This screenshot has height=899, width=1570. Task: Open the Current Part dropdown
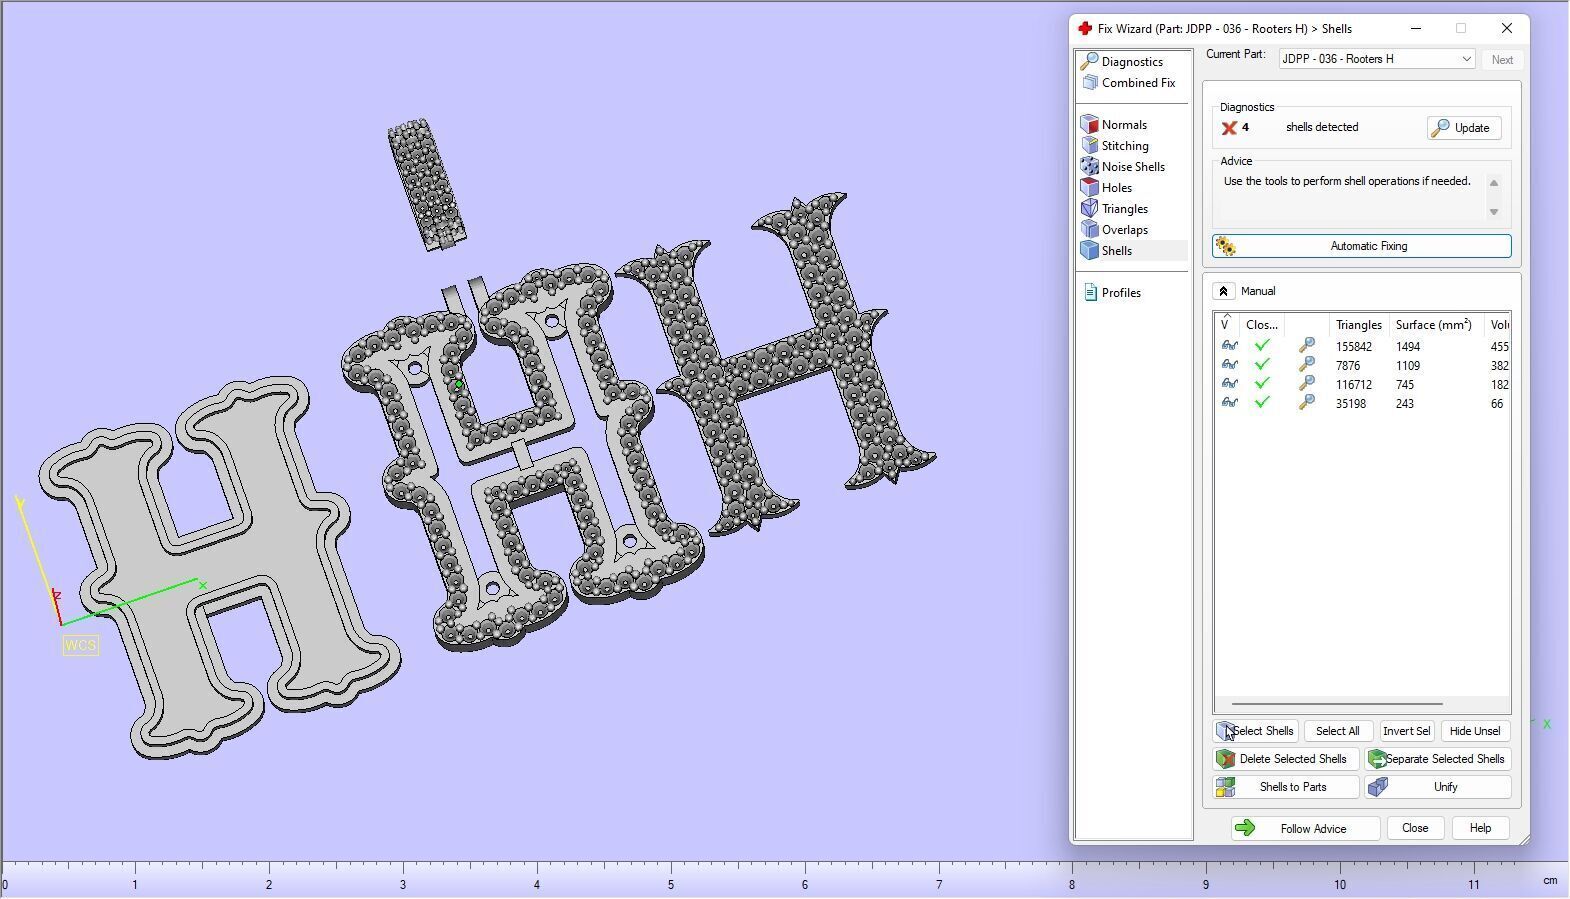tap(1377, 59)
